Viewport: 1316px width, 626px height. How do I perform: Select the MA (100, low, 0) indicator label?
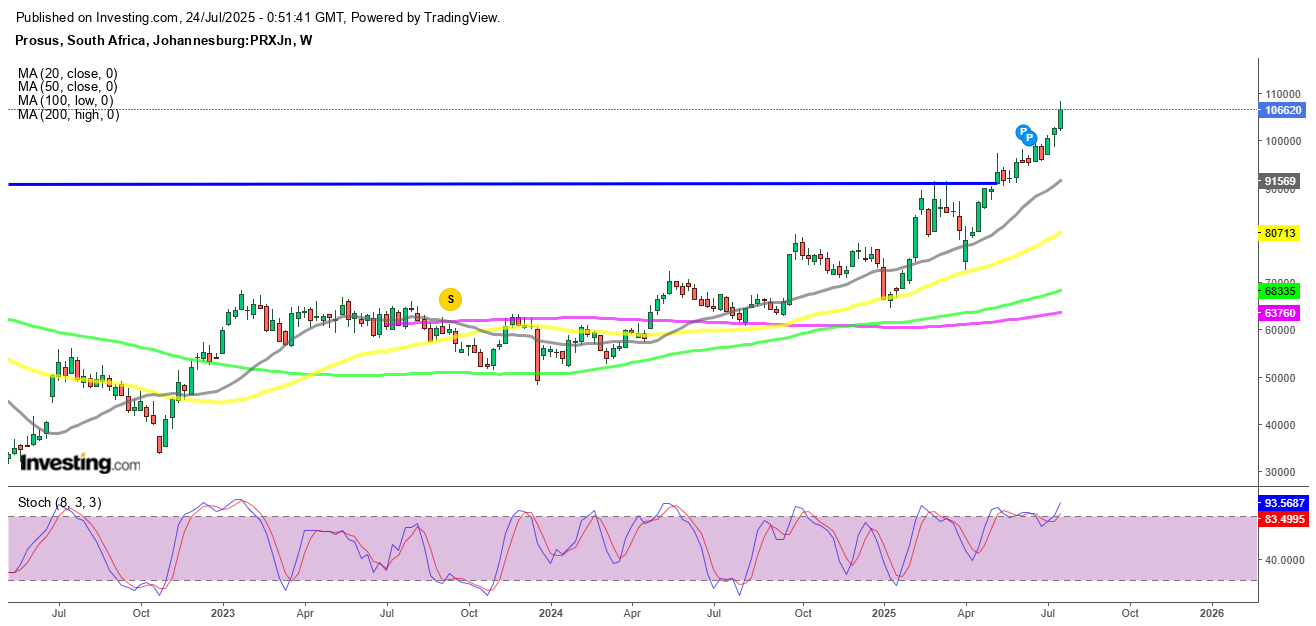point(65,101)
